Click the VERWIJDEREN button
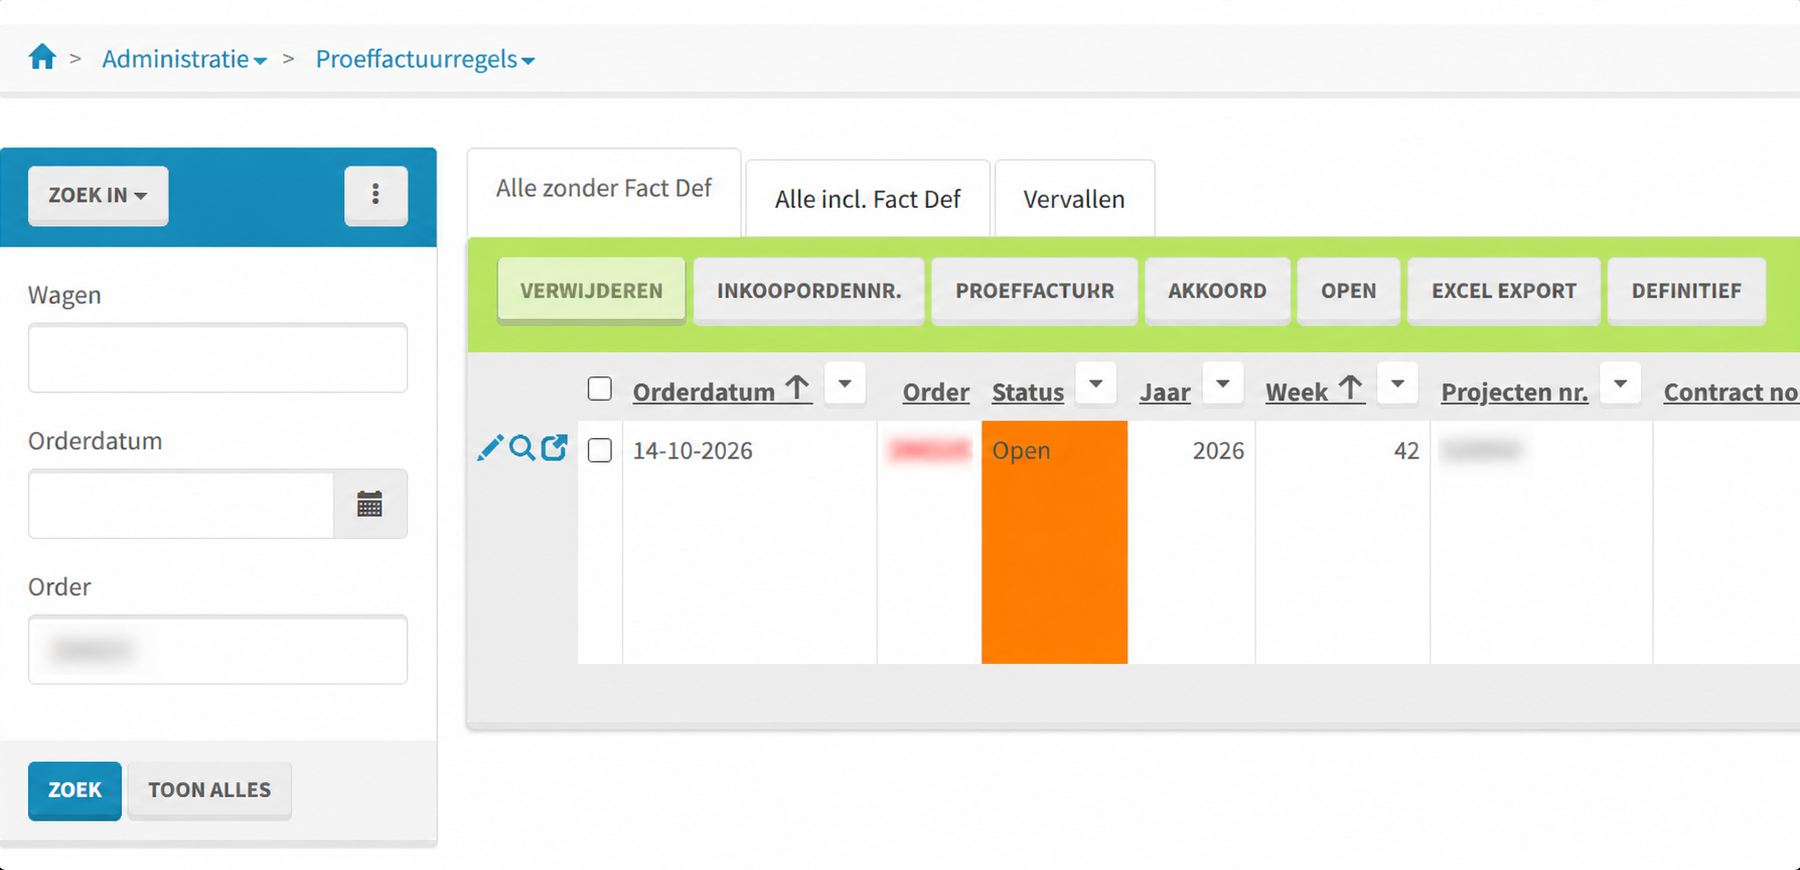The image size is (1800, 870). pos(591,291)
